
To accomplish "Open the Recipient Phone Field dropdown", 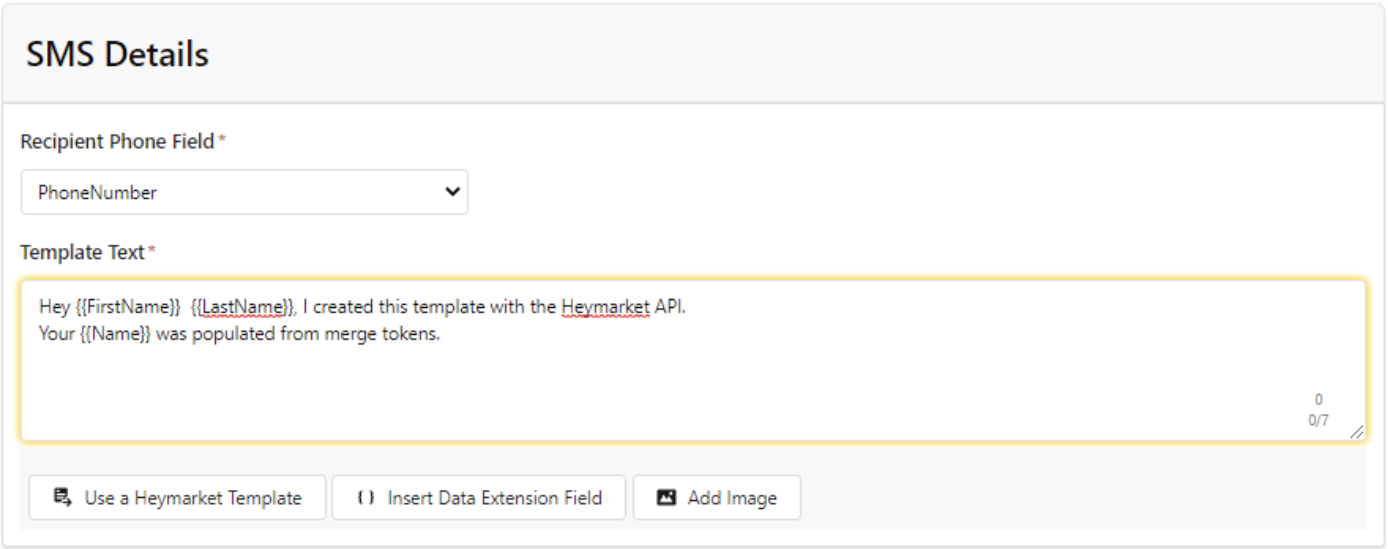I will tap(244, 192).
